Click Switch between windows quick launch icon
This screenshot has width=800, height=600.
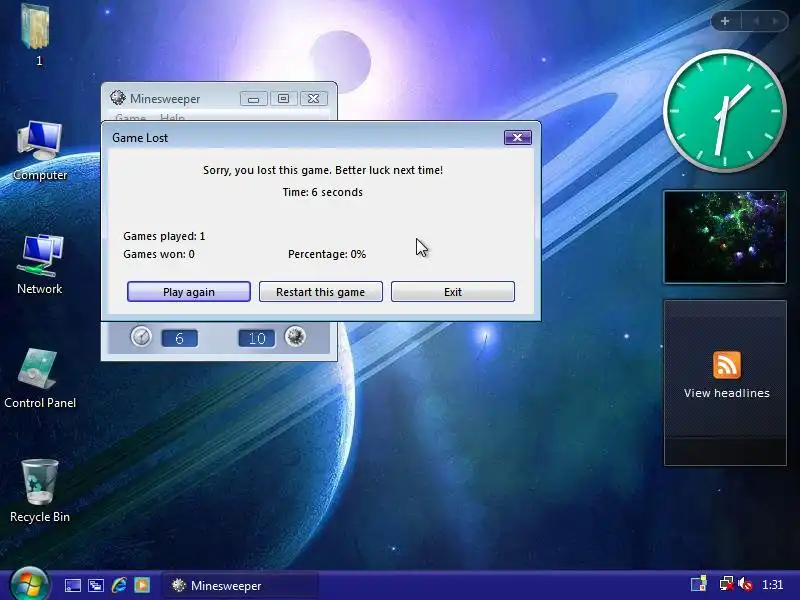pos(95,585)
